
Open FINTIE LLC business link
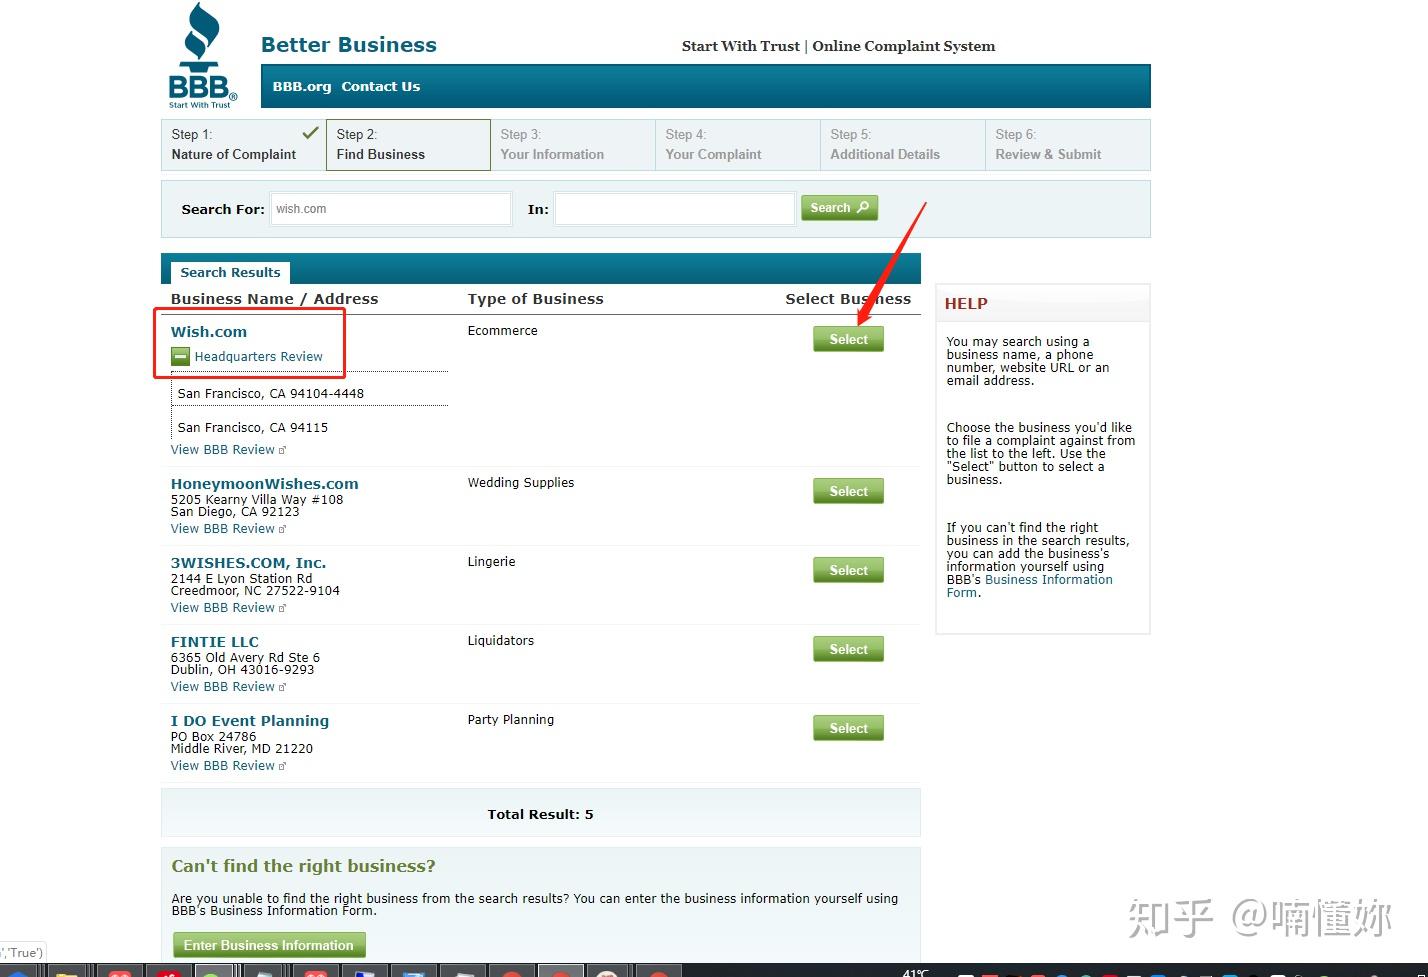tap(214, 642)
